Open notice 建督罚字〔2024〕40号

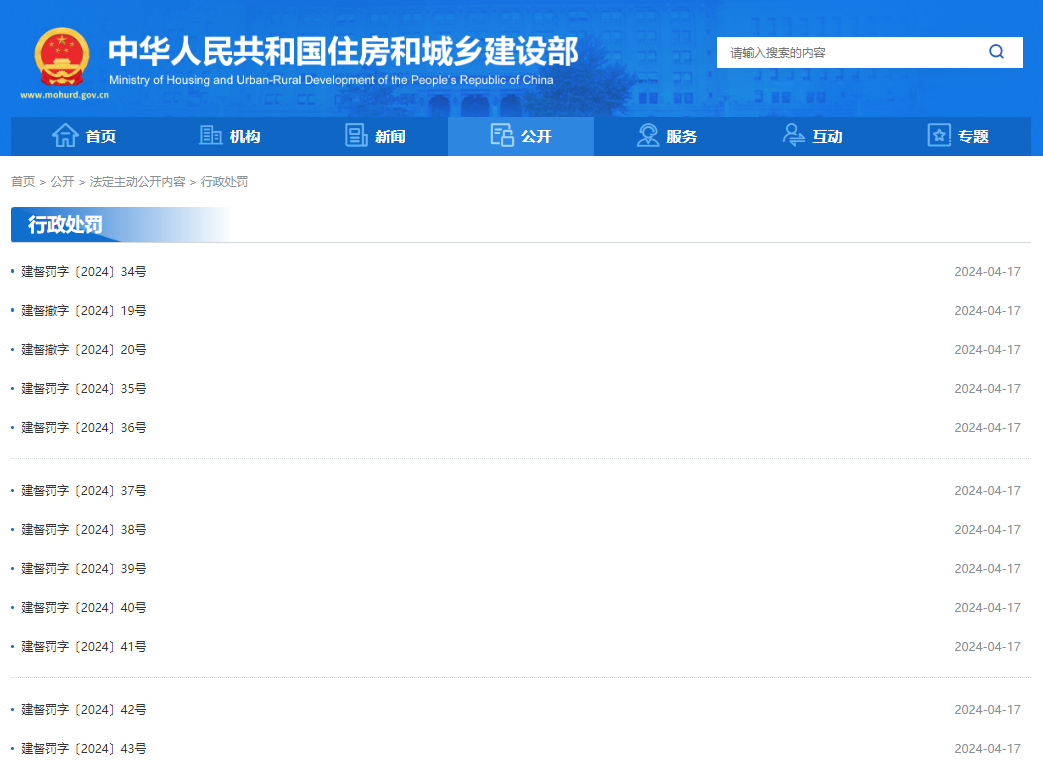84,608
